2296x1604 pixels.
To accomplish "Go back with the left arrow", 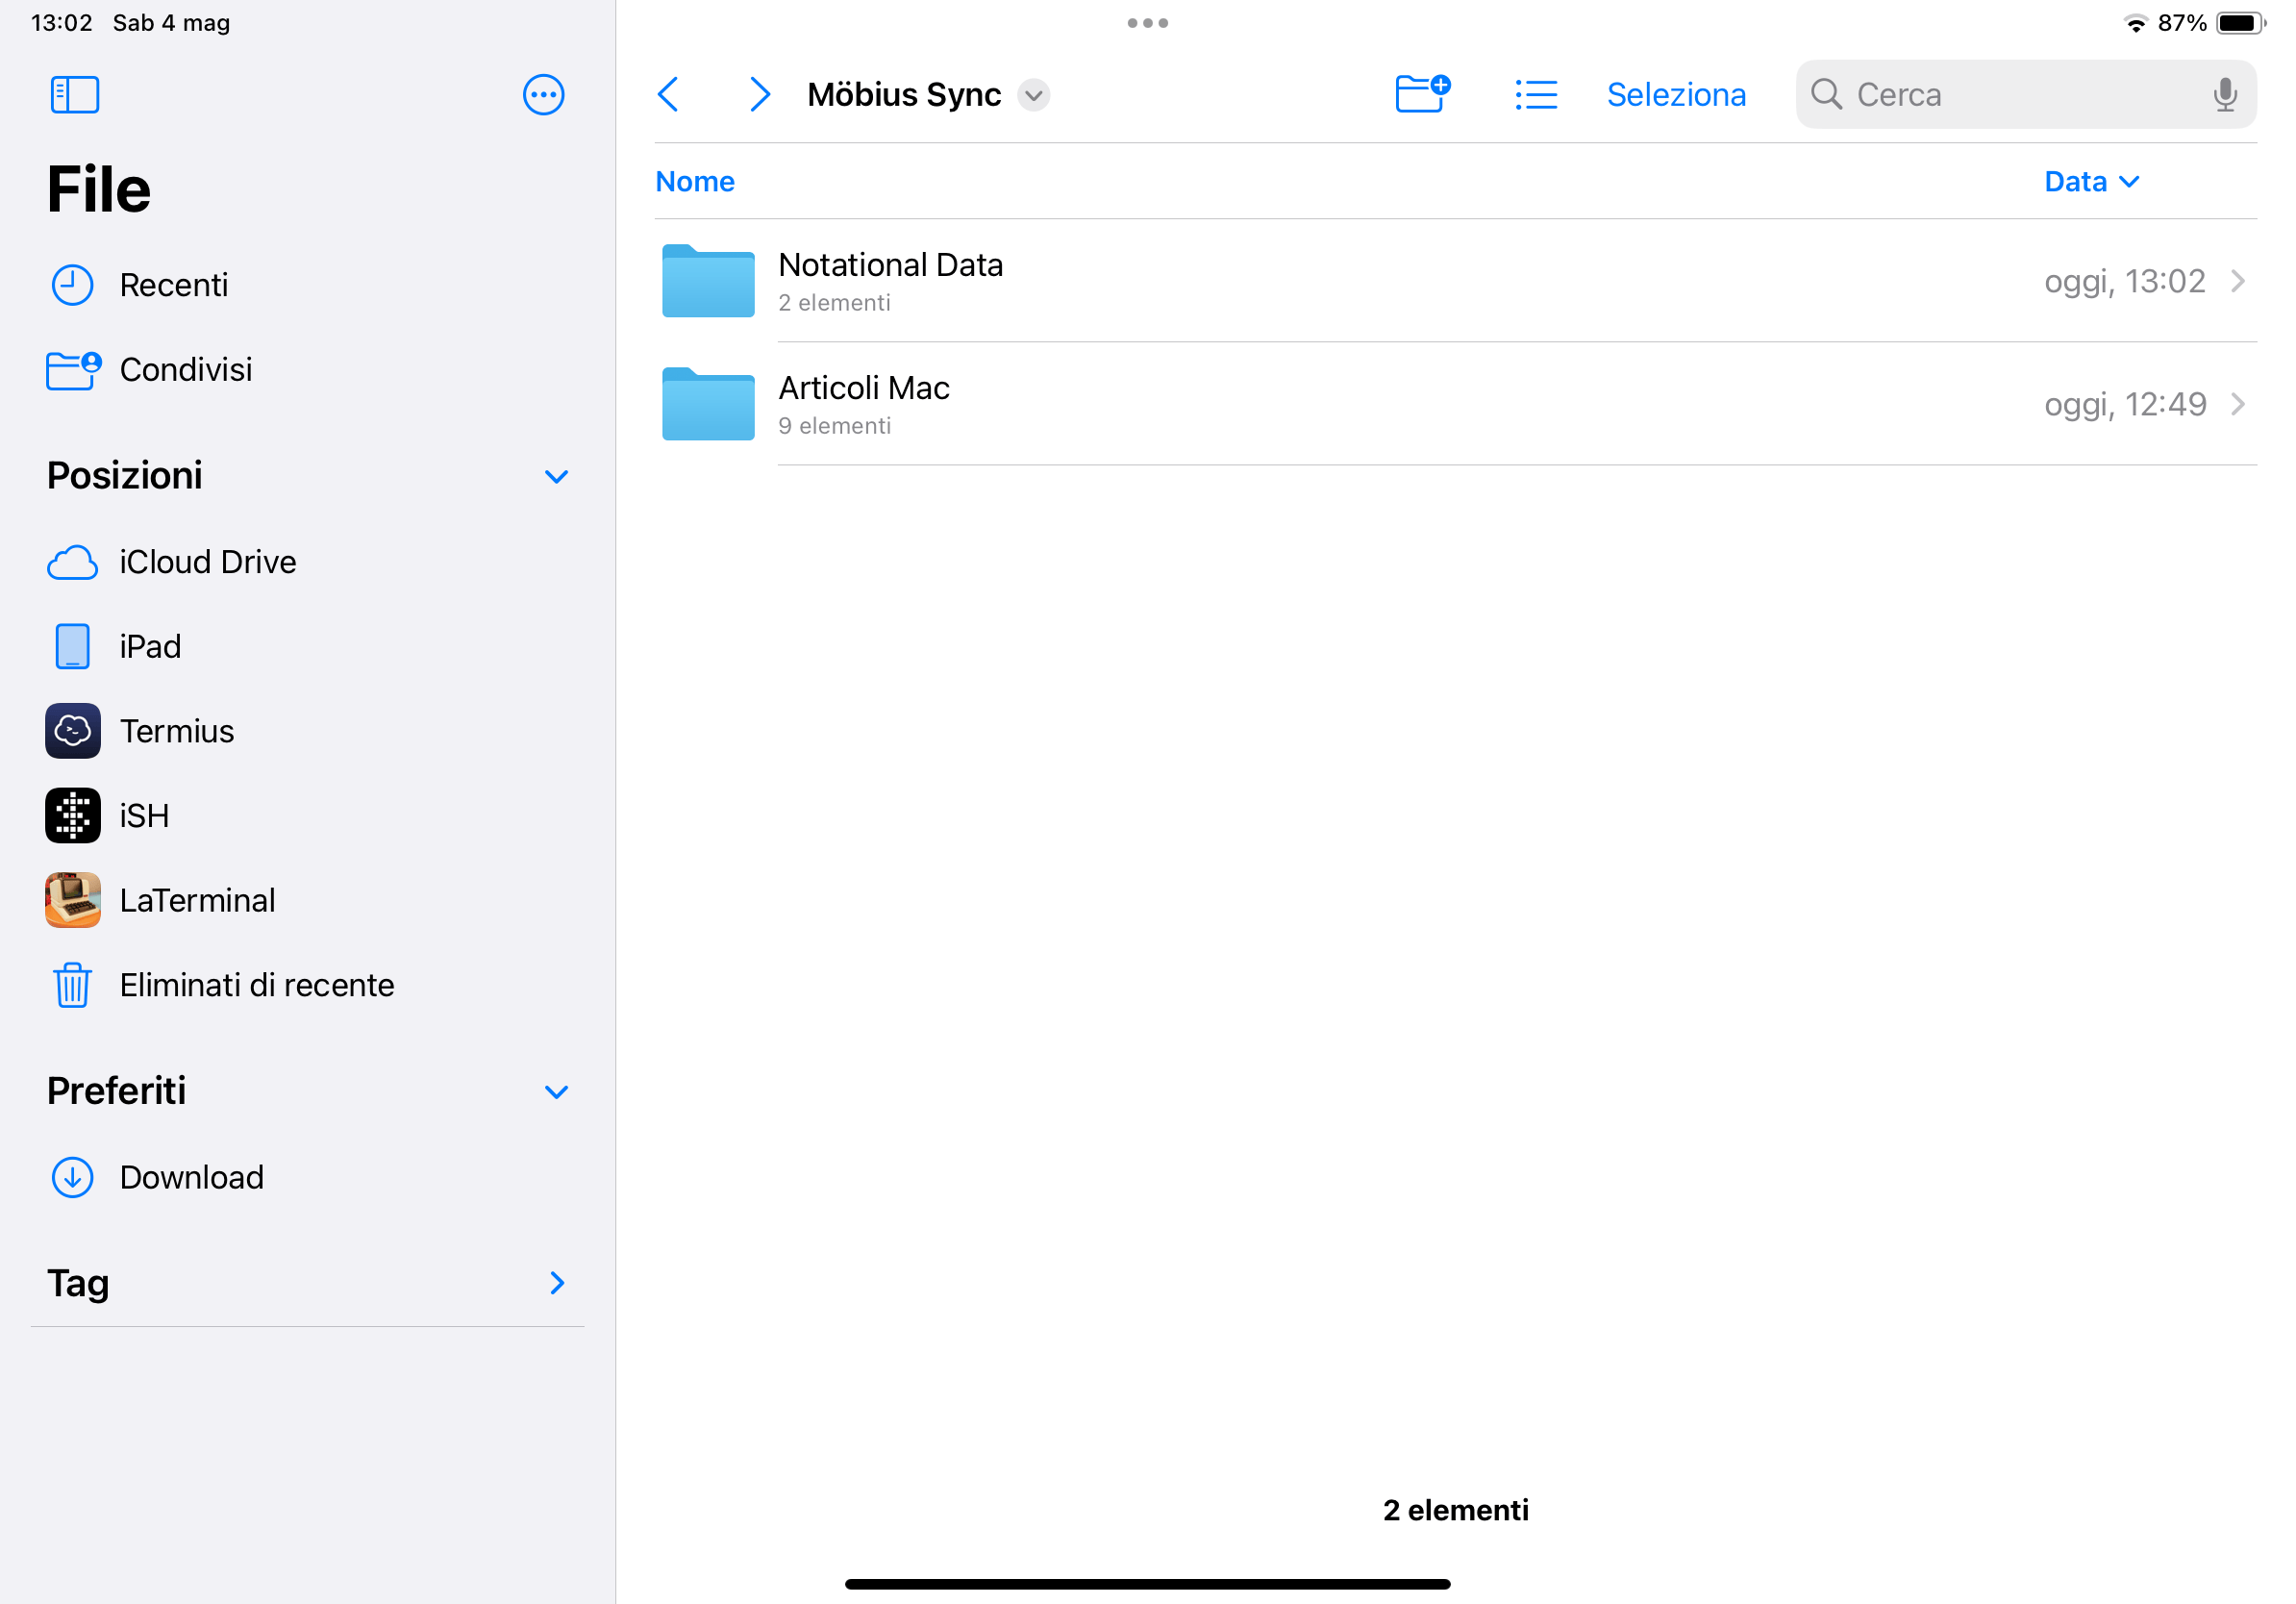I will coord(669,95).
